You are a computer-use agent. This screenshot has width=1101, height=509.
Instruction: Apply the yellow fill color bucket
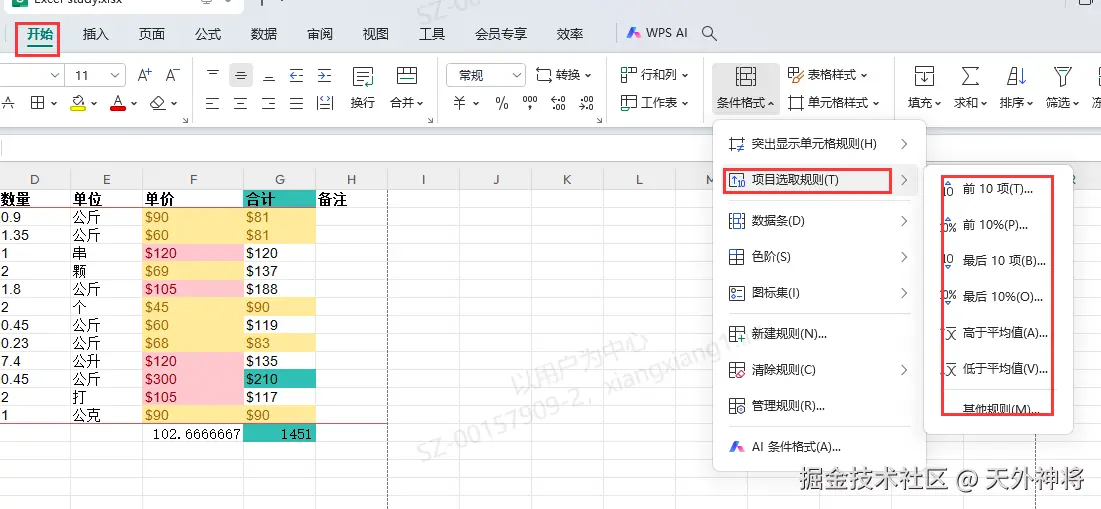[78, 103]
